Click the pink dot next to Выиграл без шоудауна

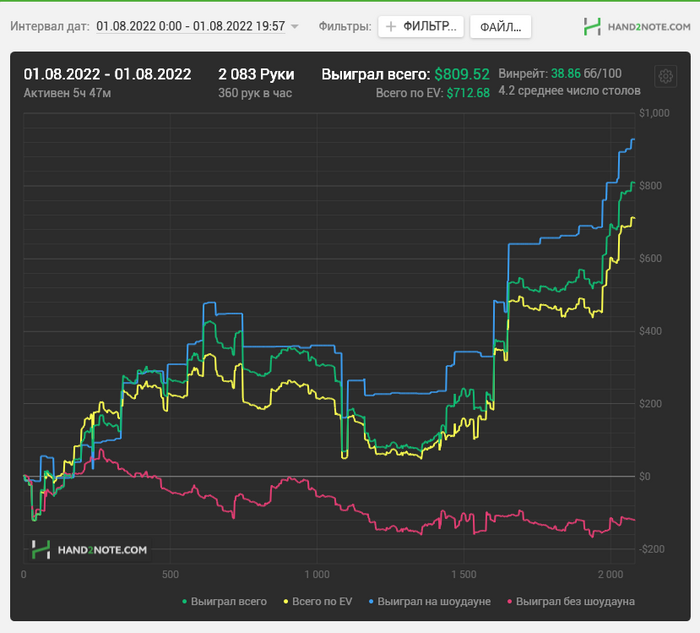click(510, 602)
